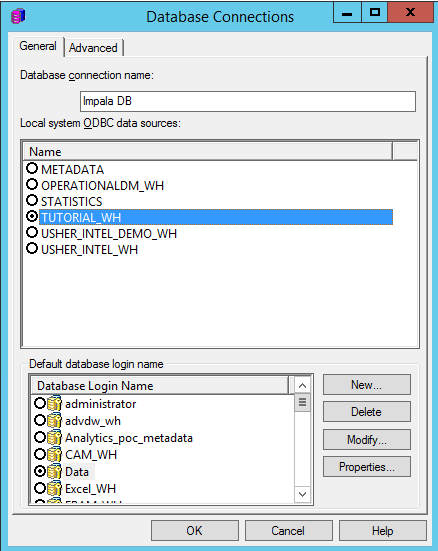
Task: Select the METADATA data source radio button
Action: [x=32, y=169]
